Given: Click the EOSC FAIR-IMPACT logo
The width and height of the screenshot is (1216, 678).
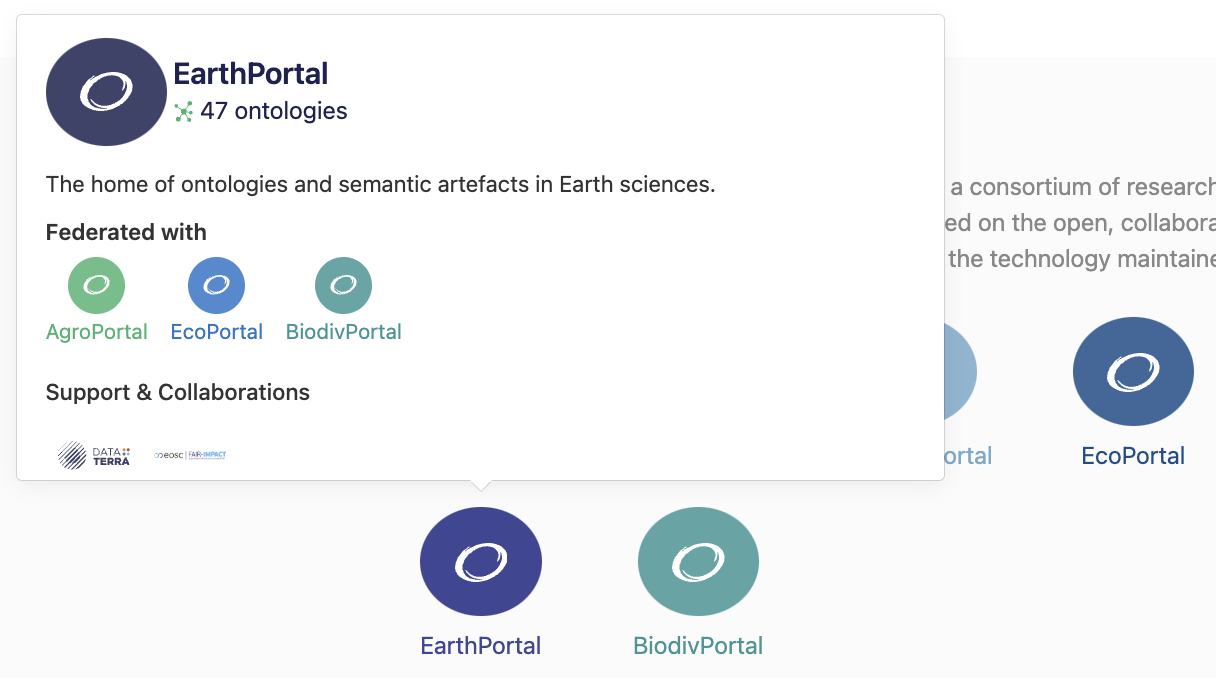Looking at the screenshot, I should pyautogui.click(x=190, y=455).
